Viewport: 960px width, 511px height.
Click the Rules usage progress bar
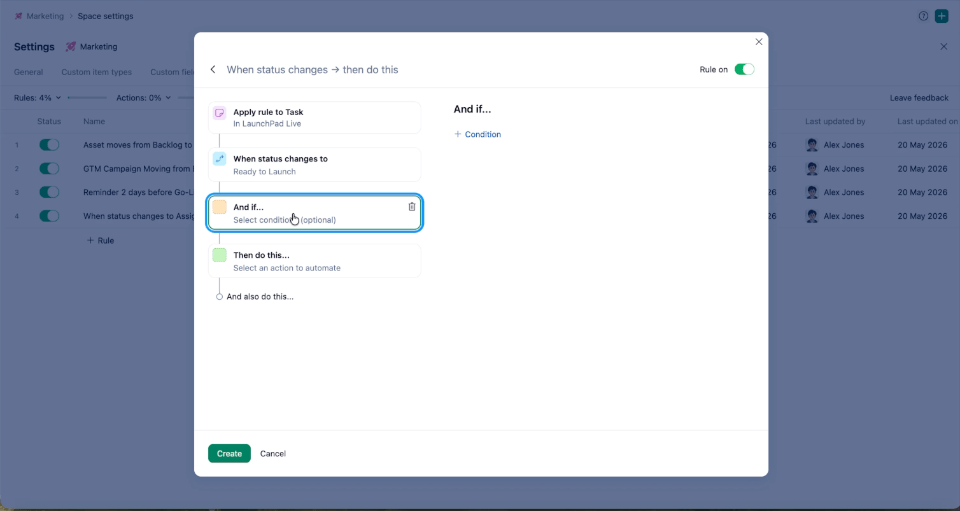(x=87, y=98)
